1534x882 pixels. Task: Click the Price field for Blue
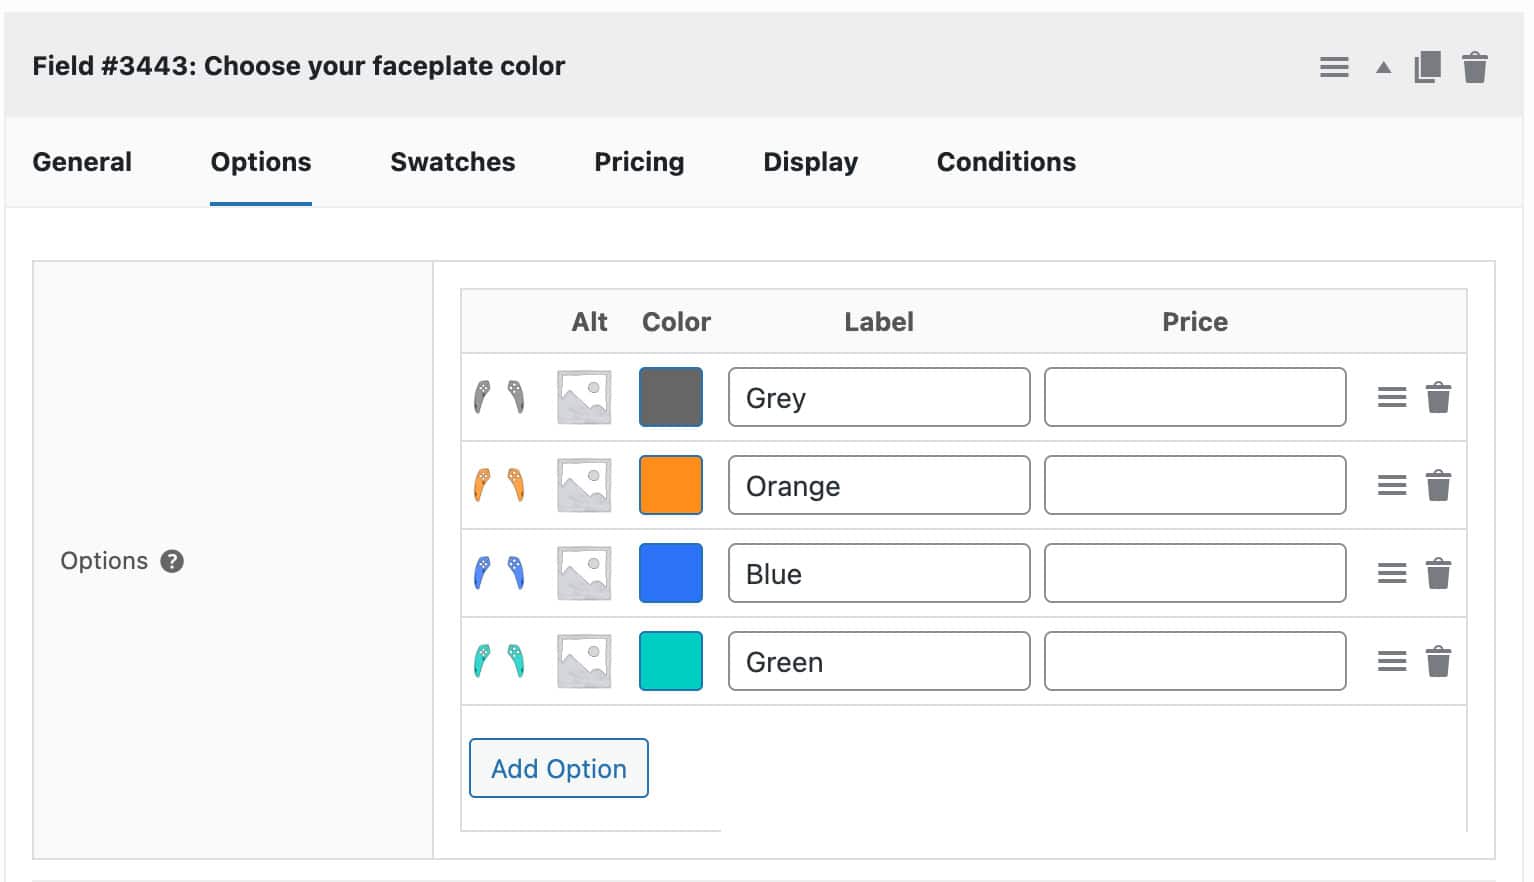coord(1194,573)
